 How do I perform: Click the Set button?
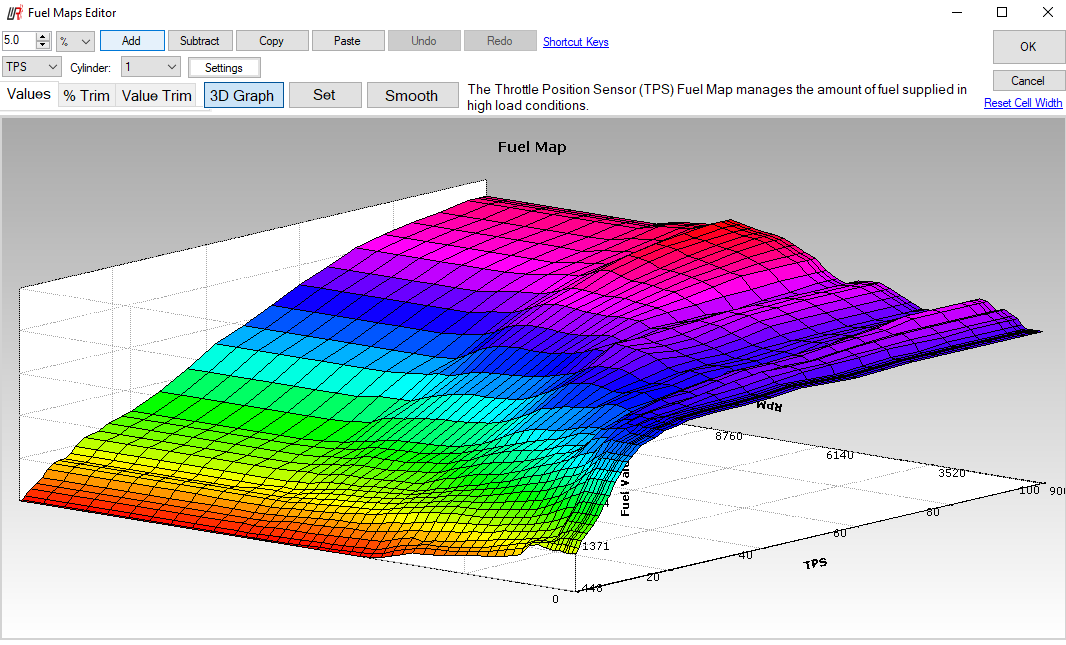(x=324, y=96)
